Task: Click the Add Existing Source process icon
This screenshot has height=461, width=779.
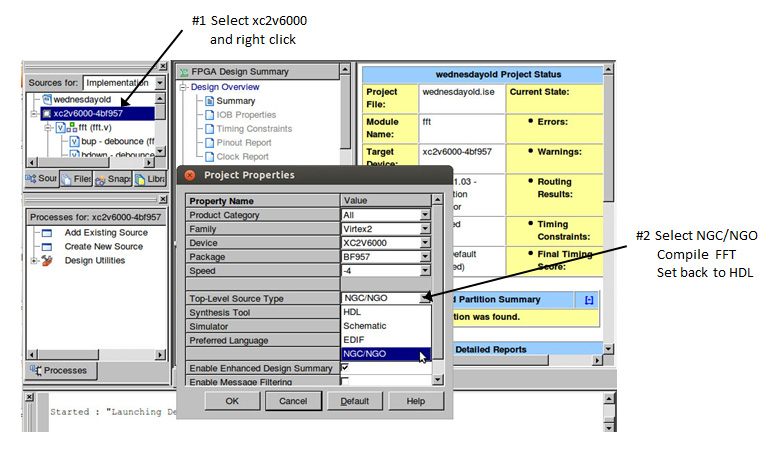Action: coord(46,233)
